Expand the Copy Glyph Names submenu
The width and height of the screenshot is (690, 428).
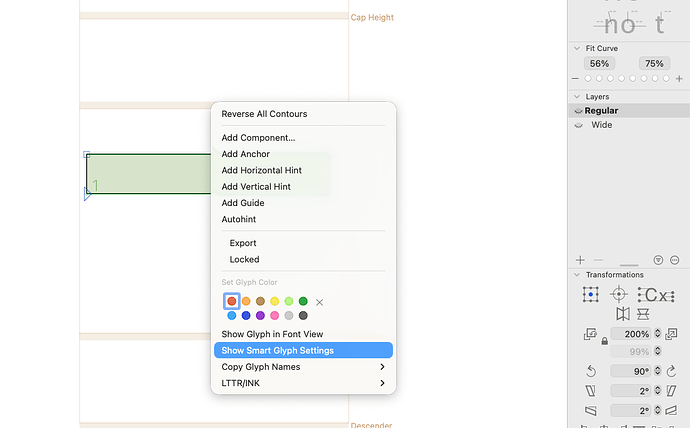pyautogui.click(x=303, y=367)
